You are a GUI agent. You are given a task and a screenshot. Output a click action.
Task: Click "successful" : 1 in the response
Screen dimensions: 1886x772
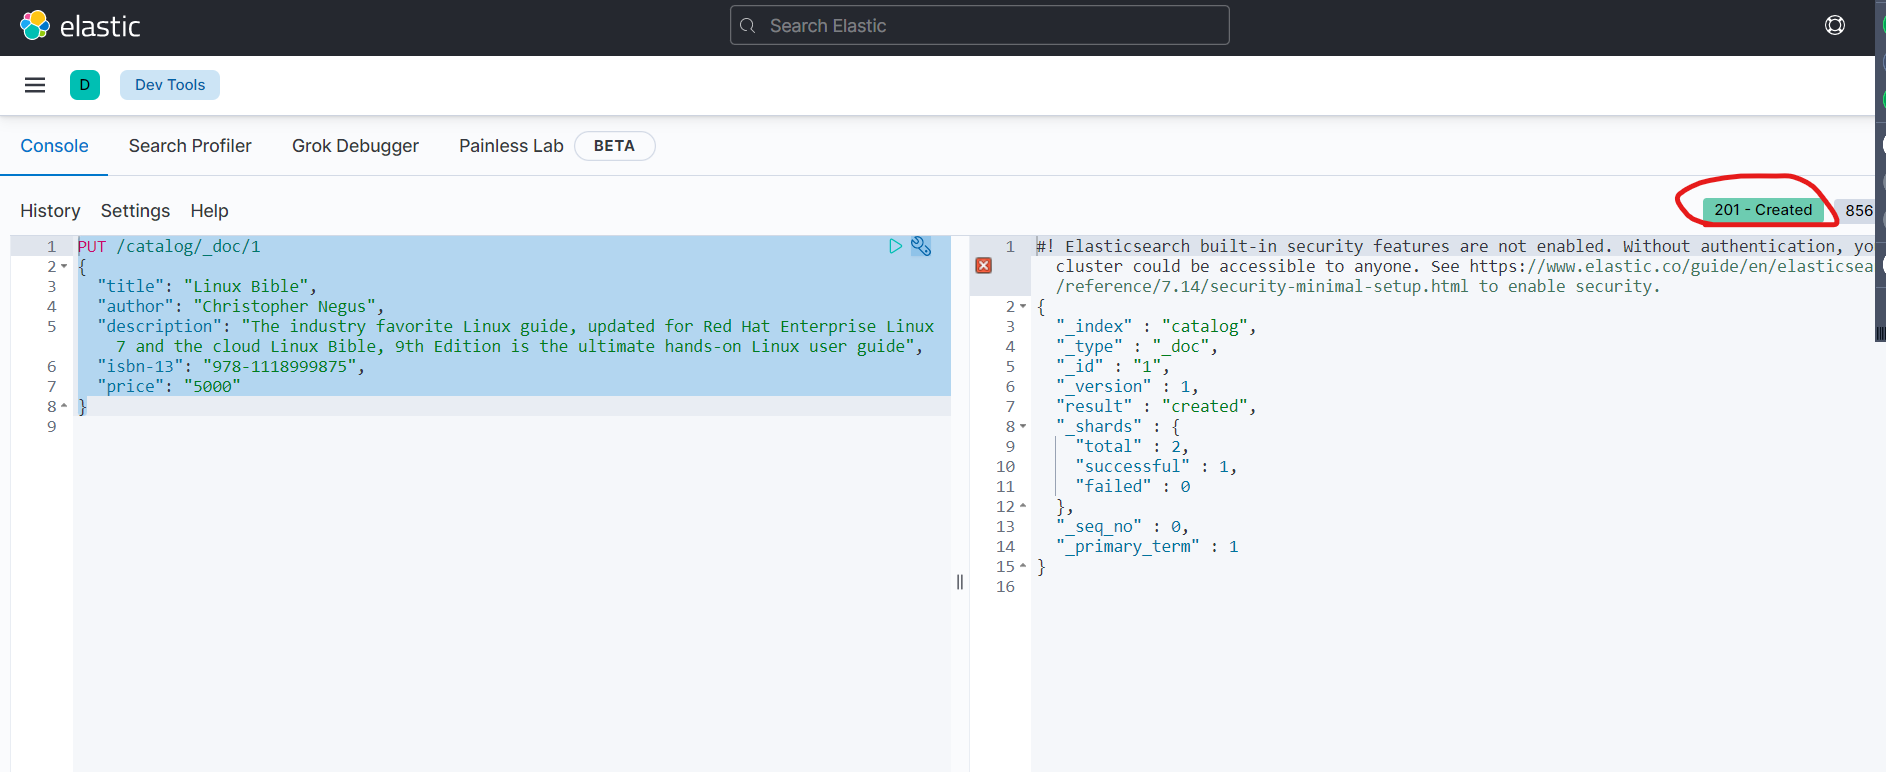tap(1156, 466)
